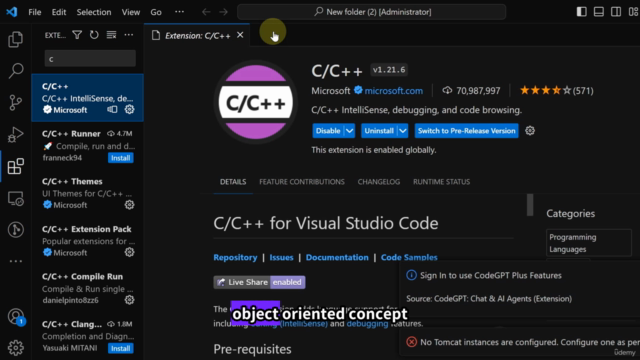Open the microsoft.com publisher link
The width and height of the screenshot is (640, 360).
tap(393, 91)
